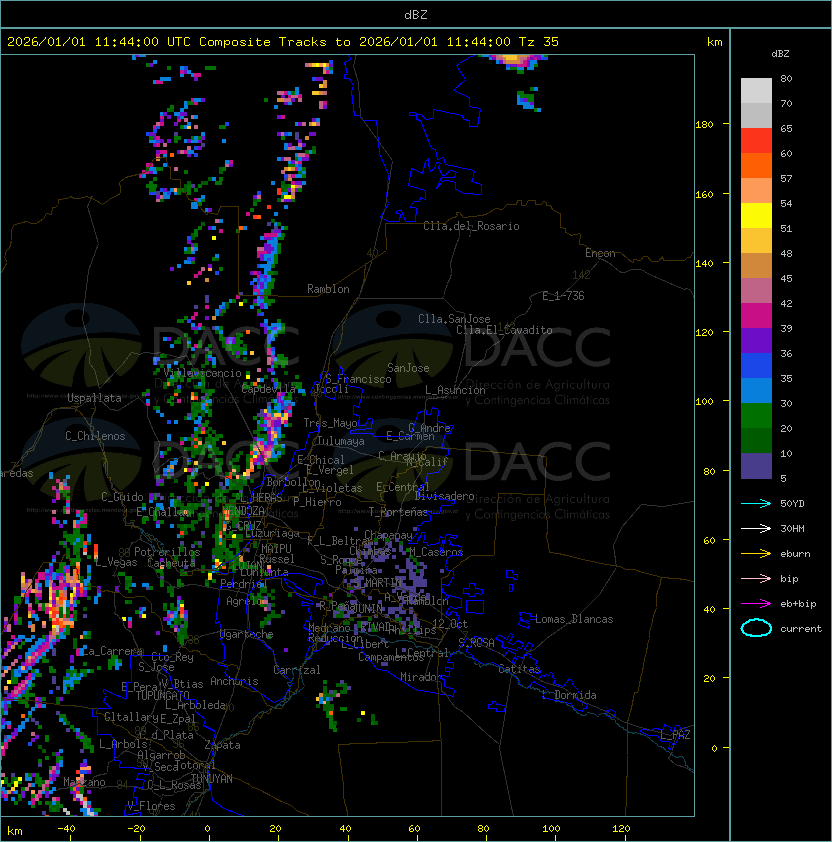Click the 'Clla.del_Rosario' map label

click(x=471, y=226)
